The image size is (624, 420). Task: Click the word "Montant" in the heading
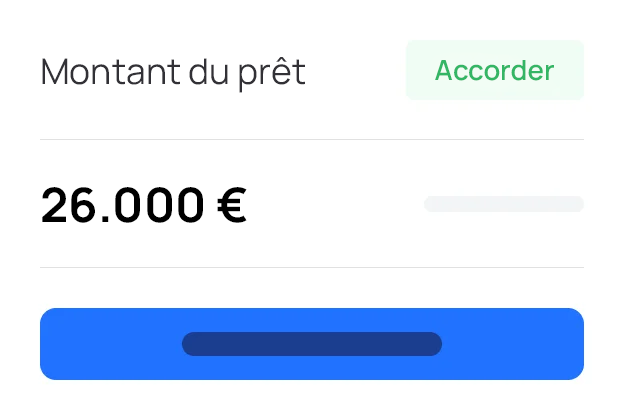(98, 72)
